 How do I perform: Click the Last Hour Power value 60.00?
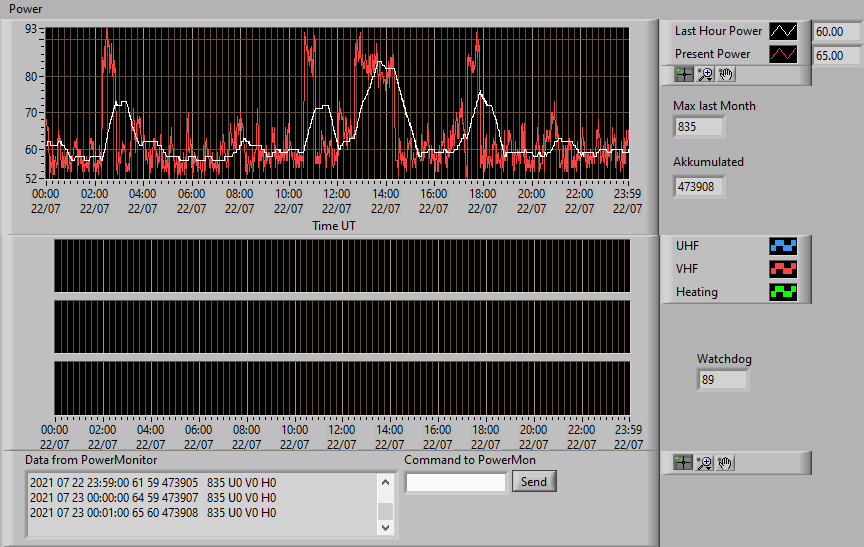coord(837,32)
